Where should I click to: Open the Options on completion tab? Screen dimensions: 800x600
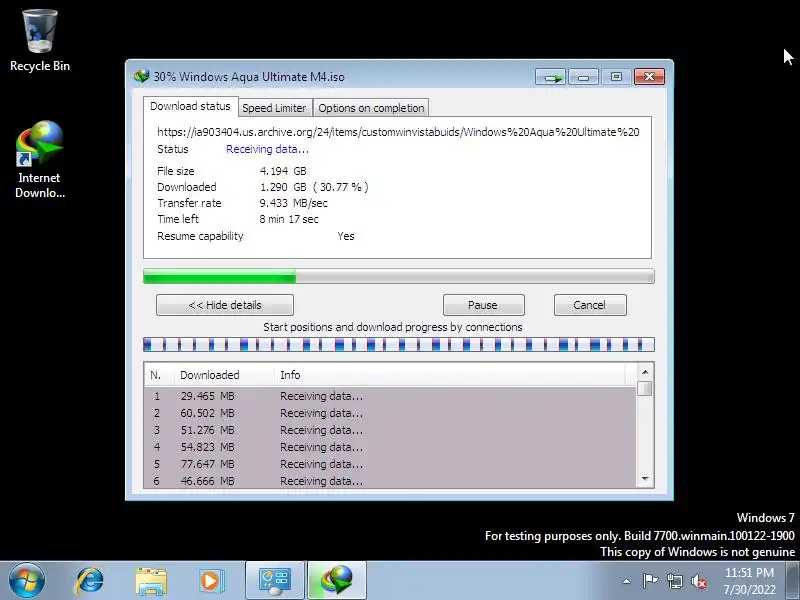point(371,108)
